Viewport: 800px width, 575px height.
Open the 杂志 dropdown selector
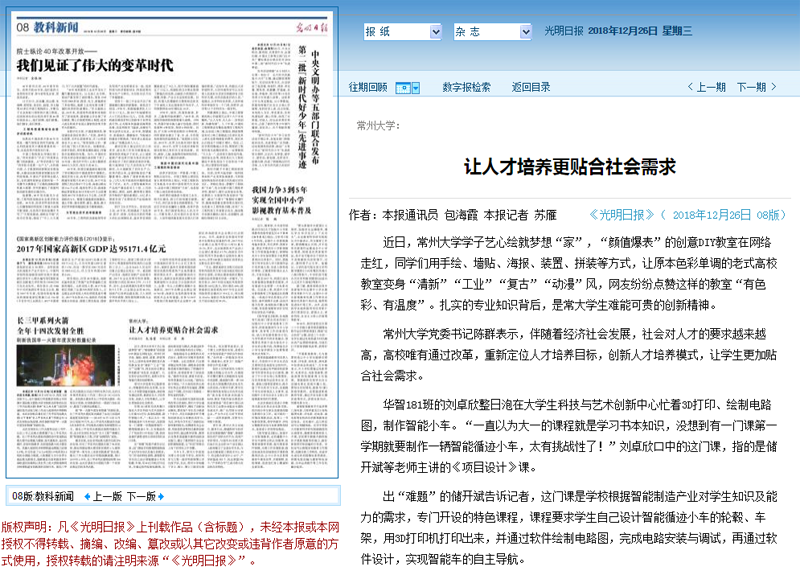[x=492, y=32]
